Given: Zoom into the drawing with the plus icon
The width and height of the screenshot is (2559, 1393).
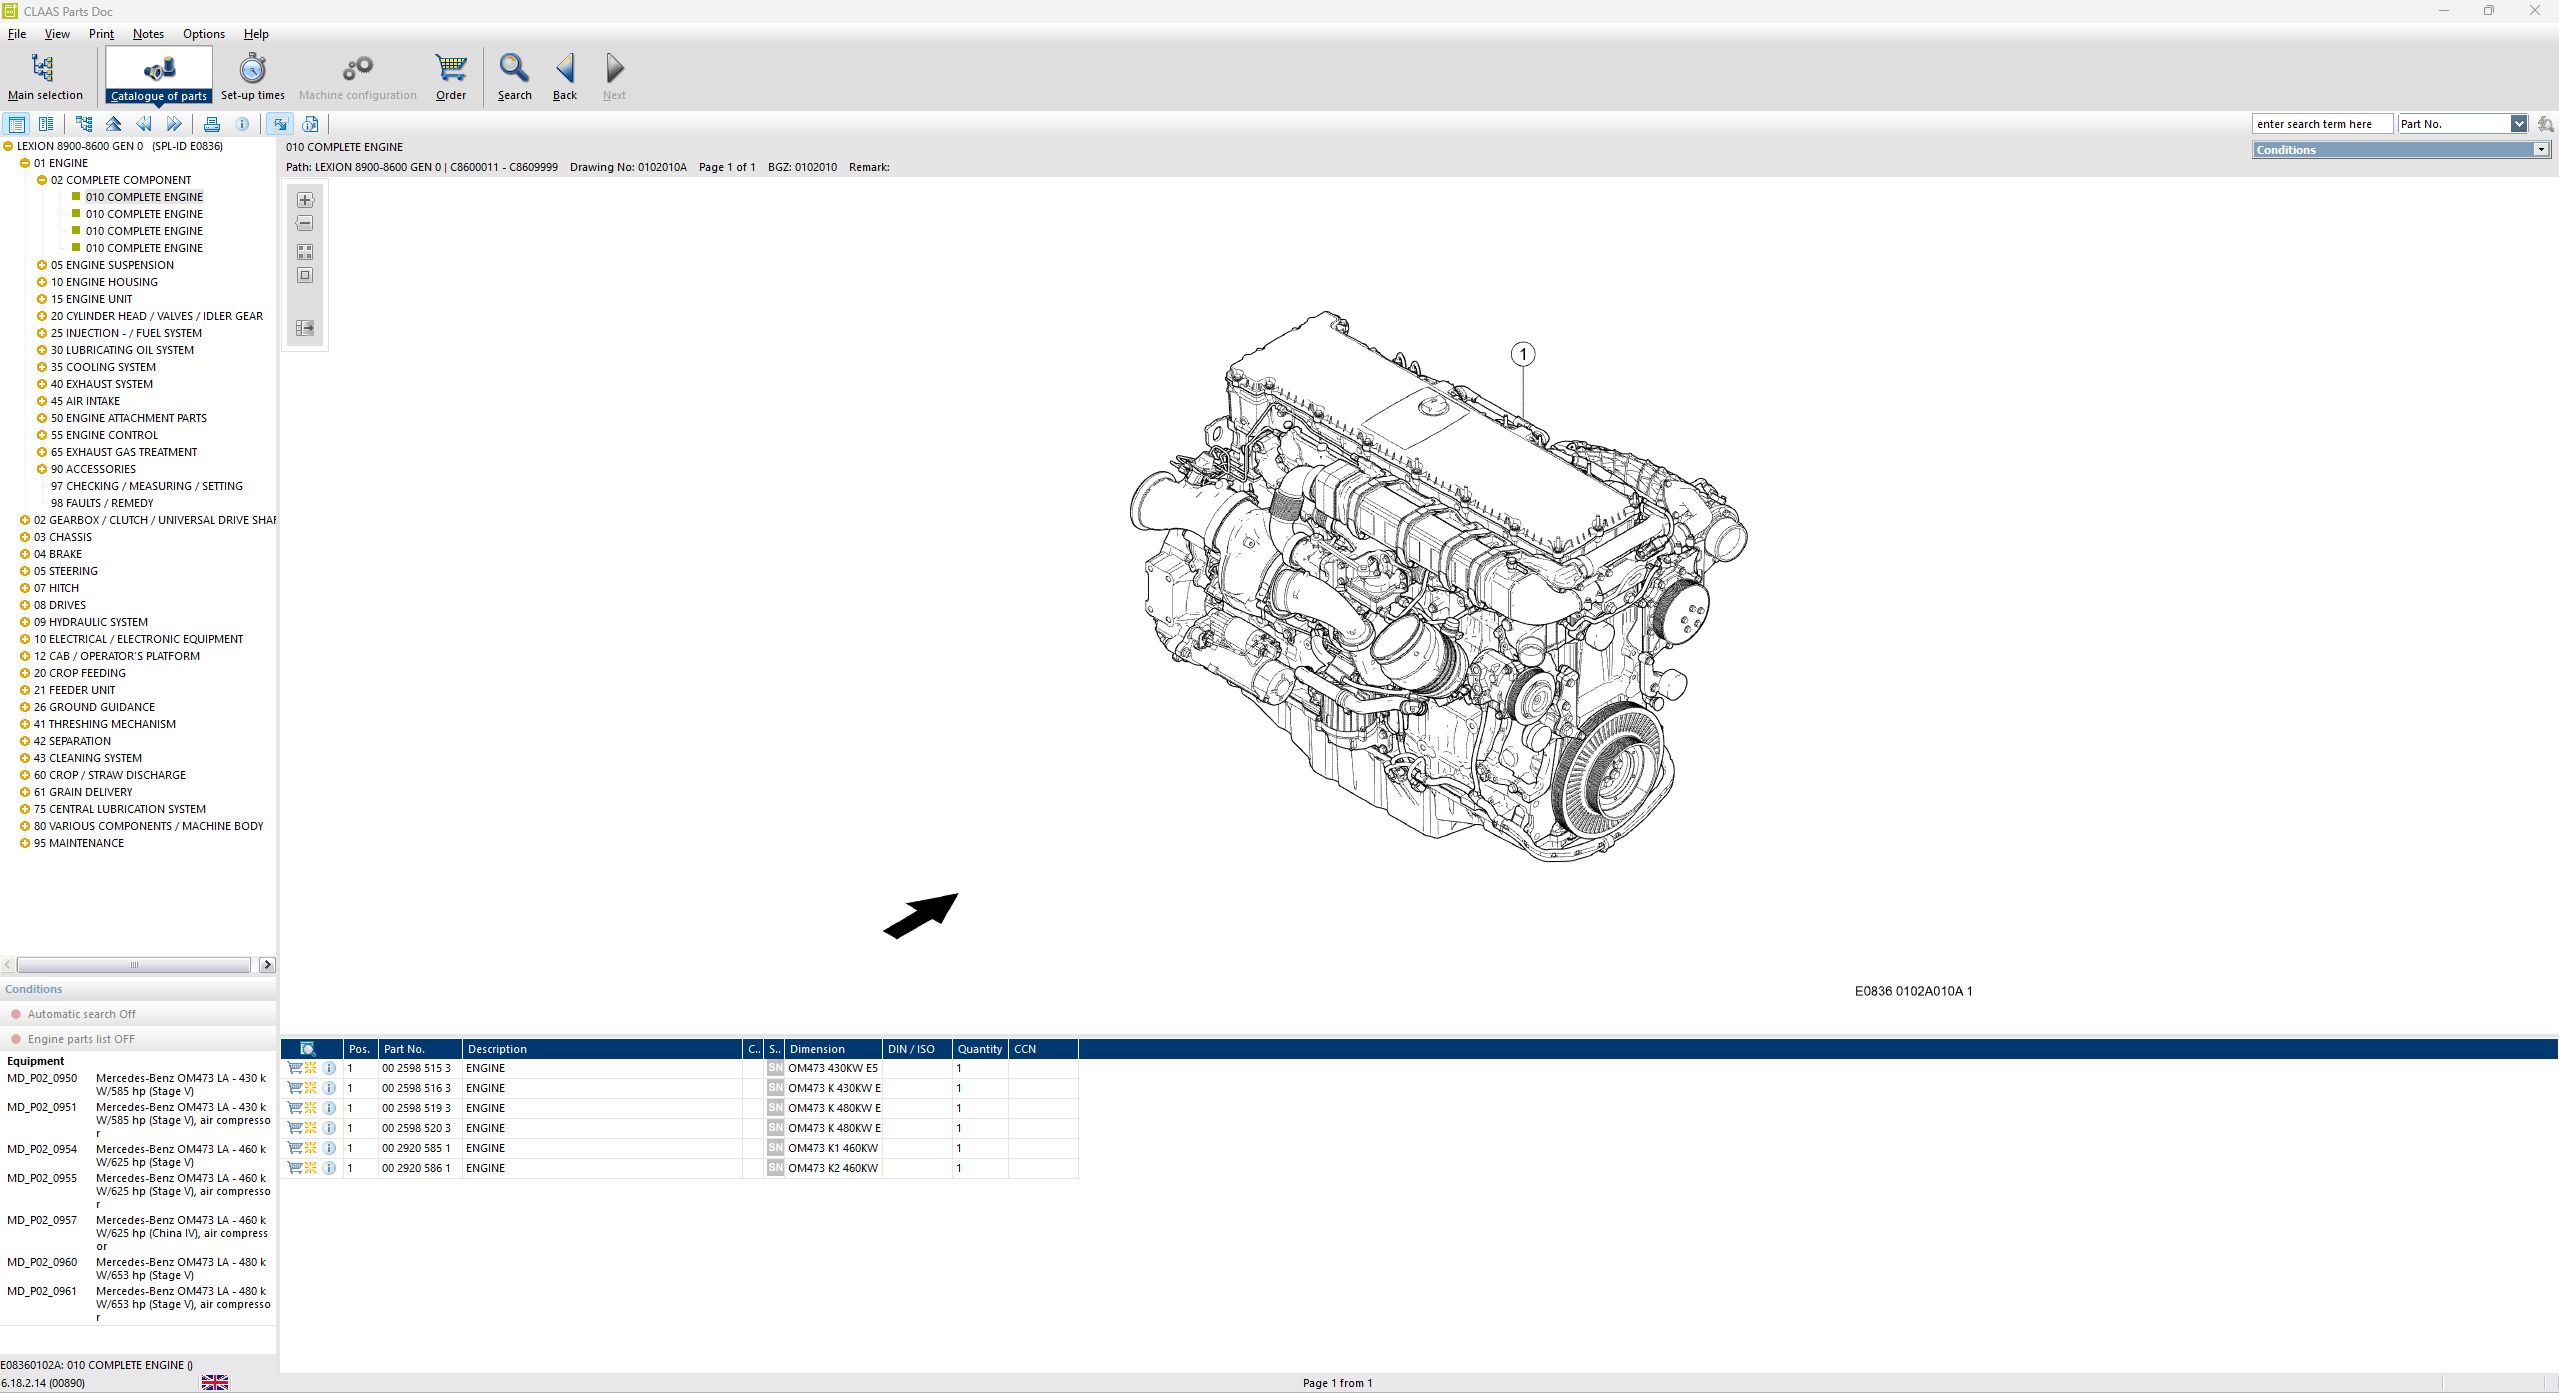Looking at the screenshot, I should point(304,199).
